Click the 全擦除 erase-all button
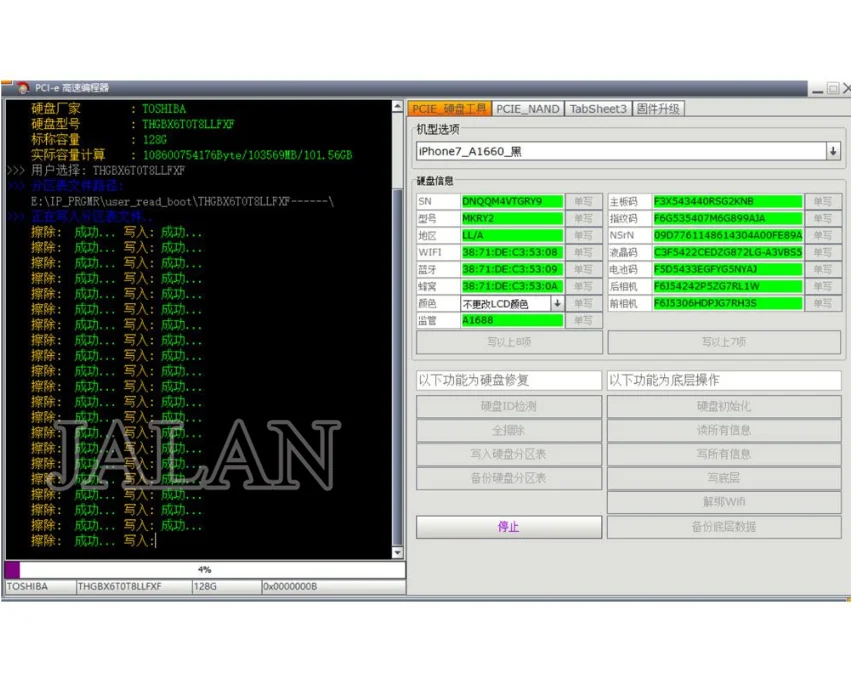 click(x=509, y=430)
